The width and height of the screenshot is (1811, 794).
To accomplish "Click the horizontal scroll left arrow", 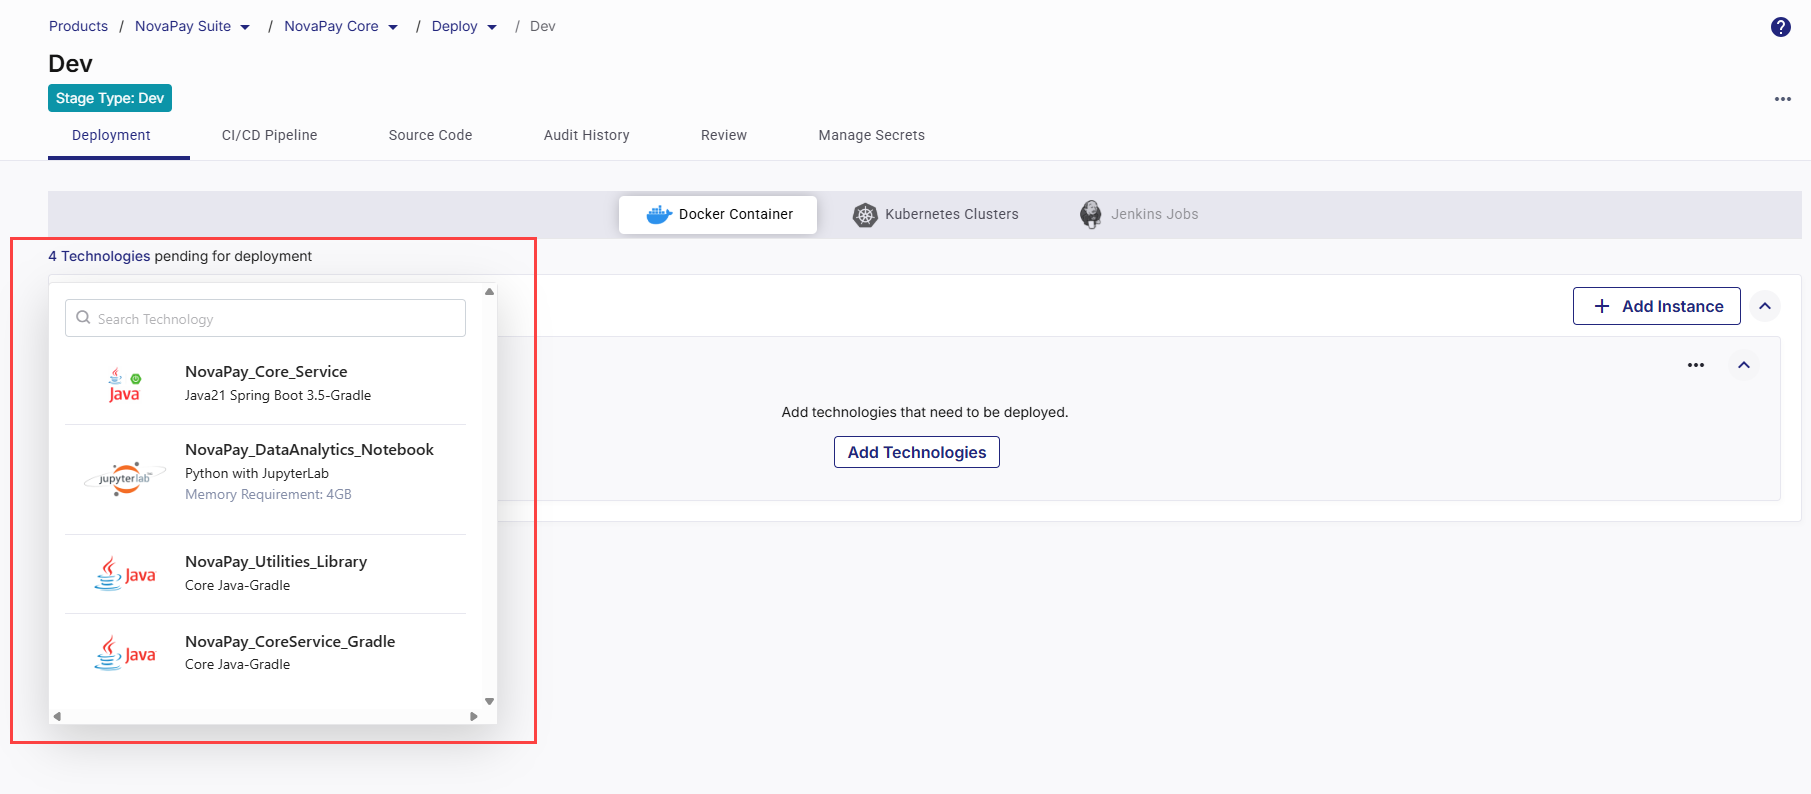I will pyautogui.click(x=57, y=716).
